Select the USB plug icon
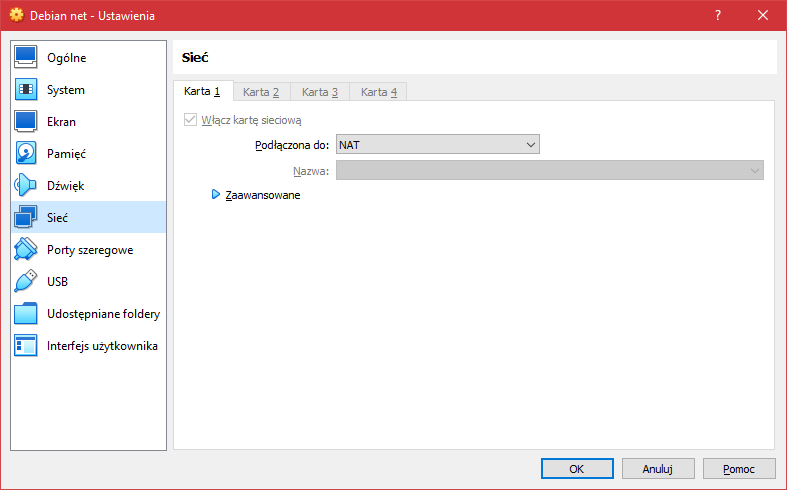This screenshot has width=787, height=490. click(27, 282)
